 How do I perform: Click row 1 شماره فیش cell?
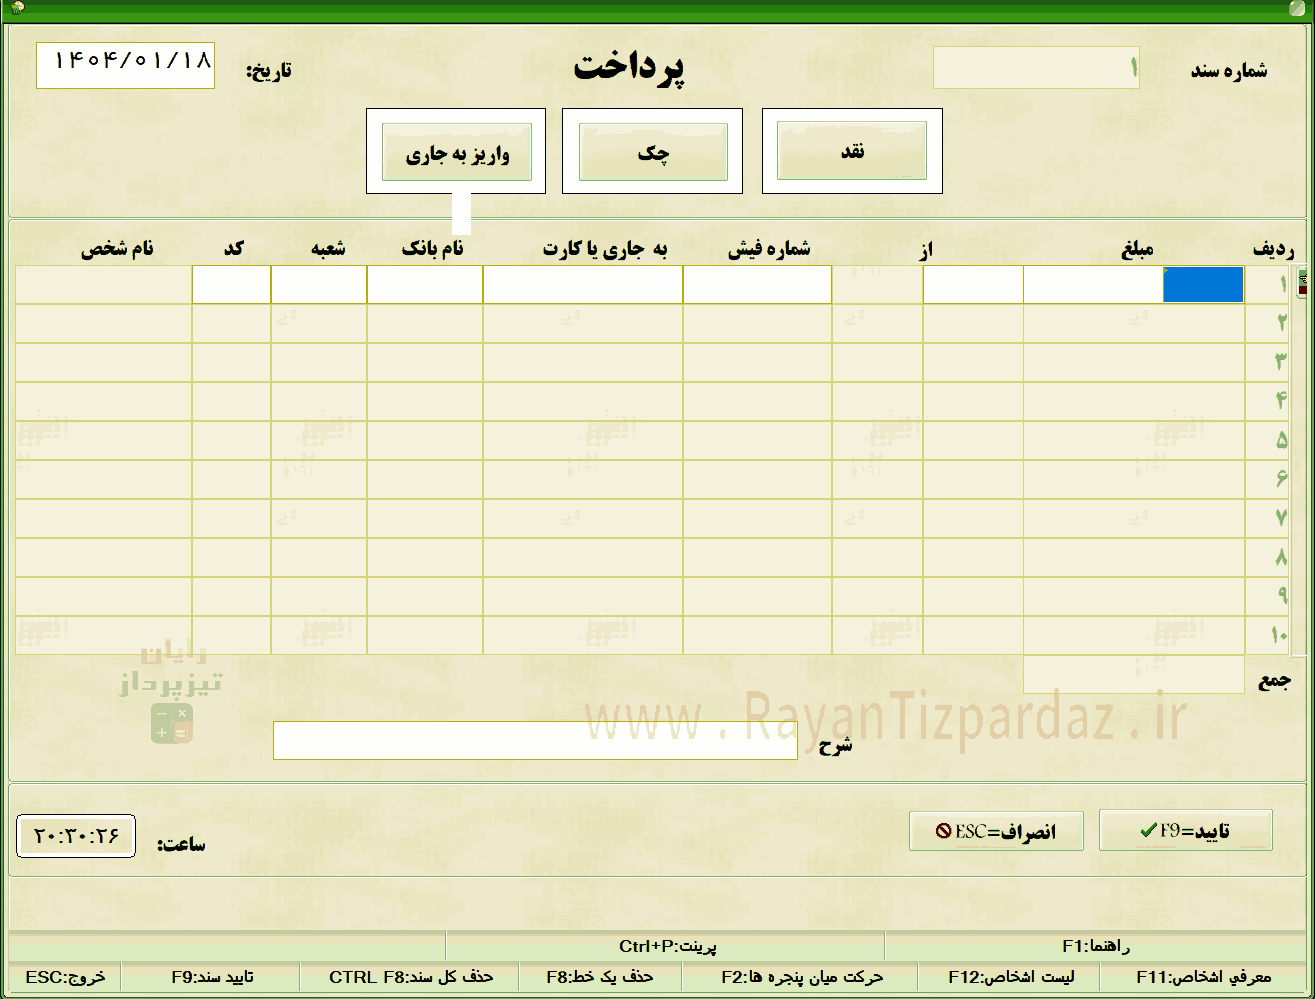(757, 284)
